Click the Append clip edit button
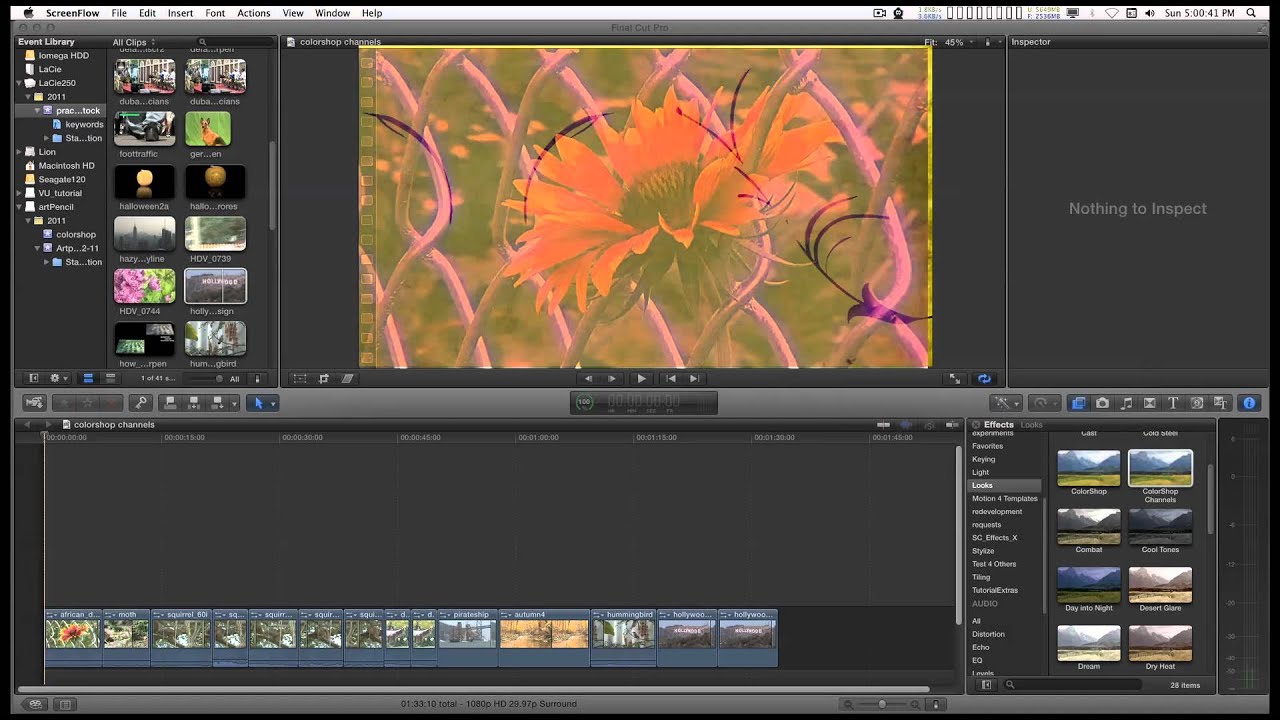 pyautogui.click(x=216, y=403)
